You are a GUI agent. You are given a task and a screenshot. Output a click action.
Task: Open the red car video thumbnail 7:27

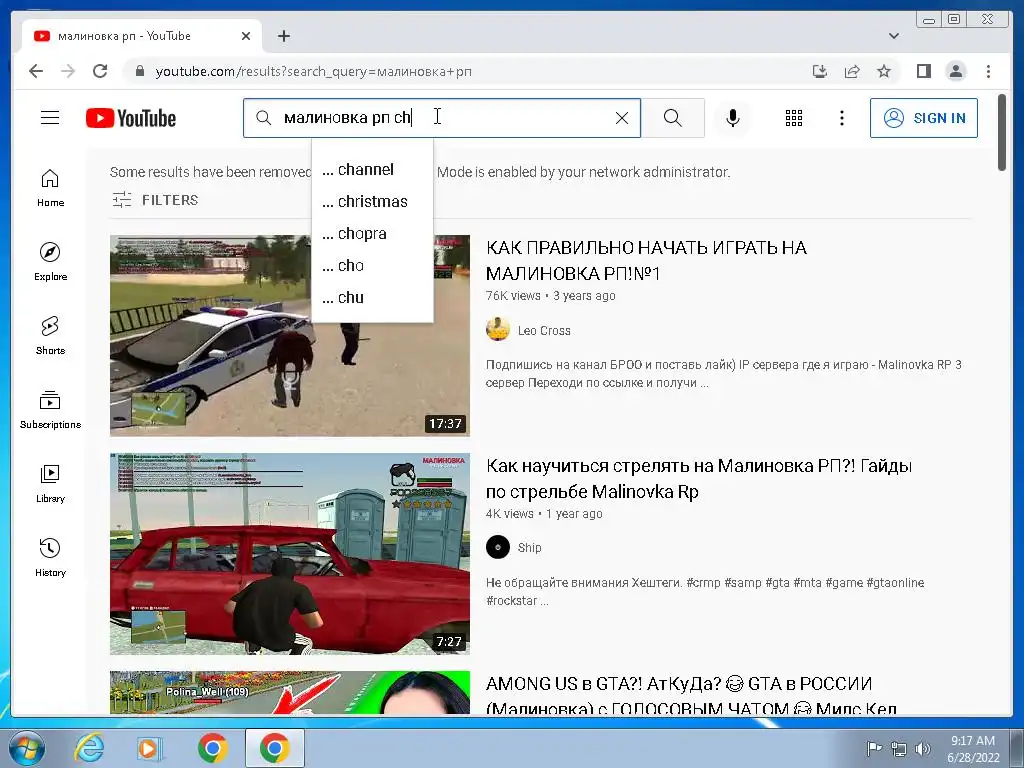pos(289,554)
